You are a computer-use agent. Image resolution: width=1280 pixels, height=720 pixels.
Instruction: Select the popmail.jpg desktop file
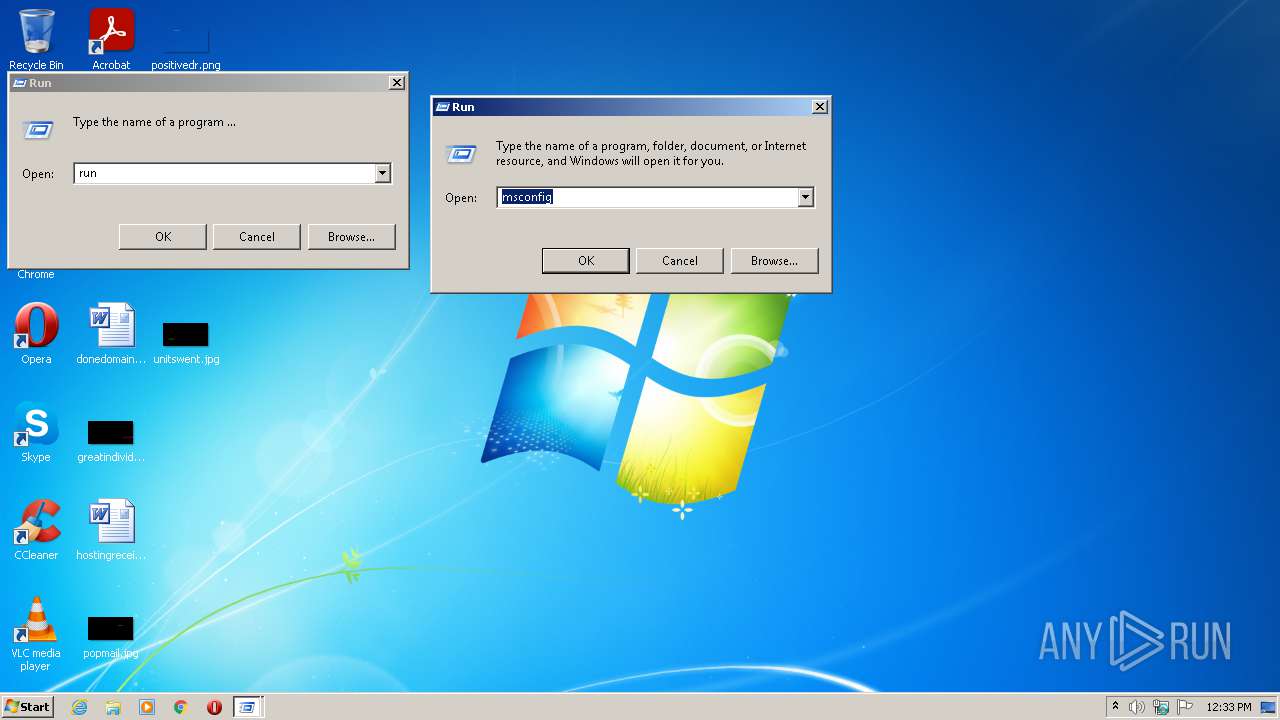coord(111,636)
